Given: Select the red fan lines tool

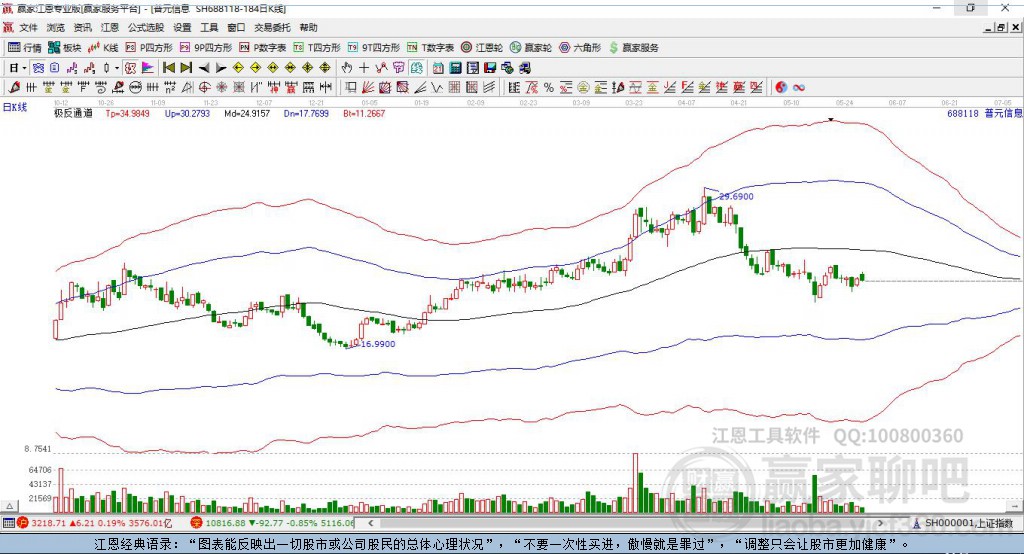Looking at the screenshot, I should pyautogui.click(x=368, y=87).
